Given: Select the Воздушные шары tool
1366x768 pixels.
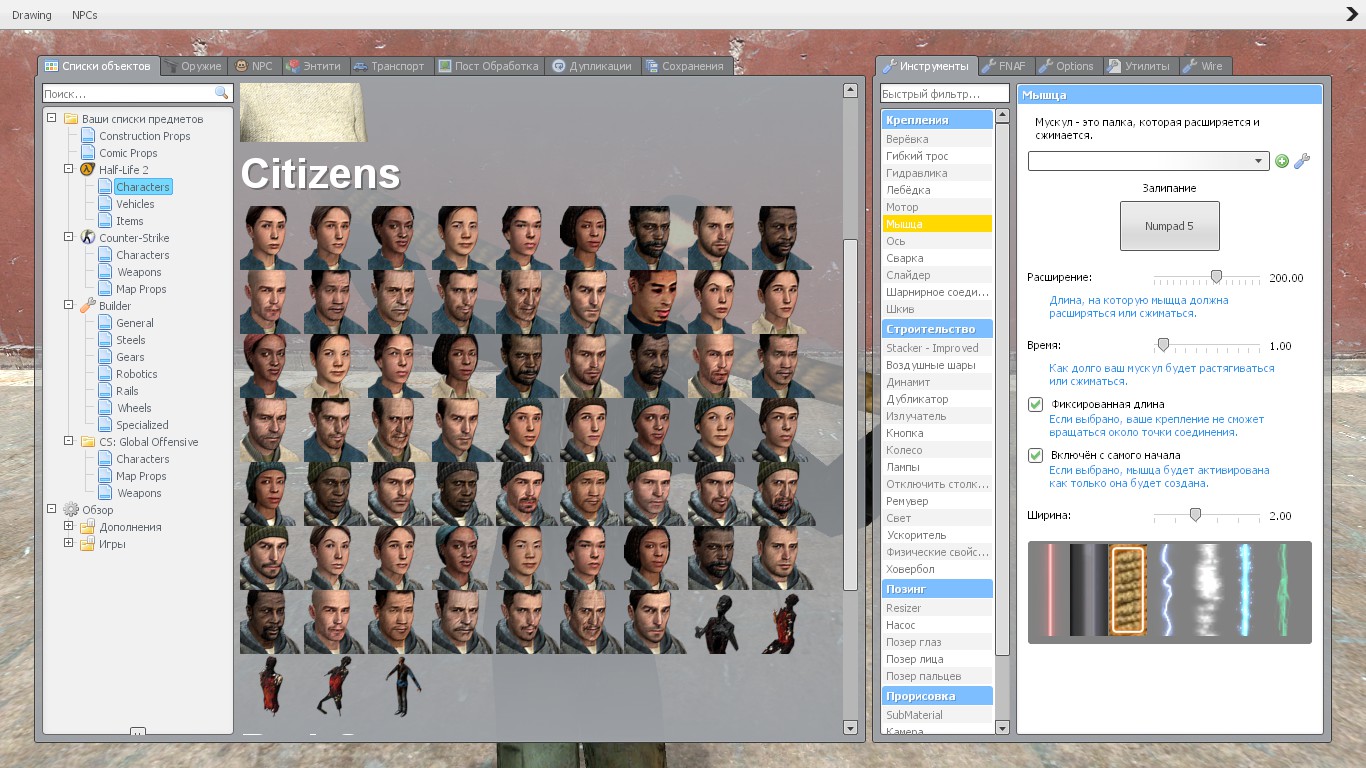Looking at the screenshot, I should pos(937,365).
